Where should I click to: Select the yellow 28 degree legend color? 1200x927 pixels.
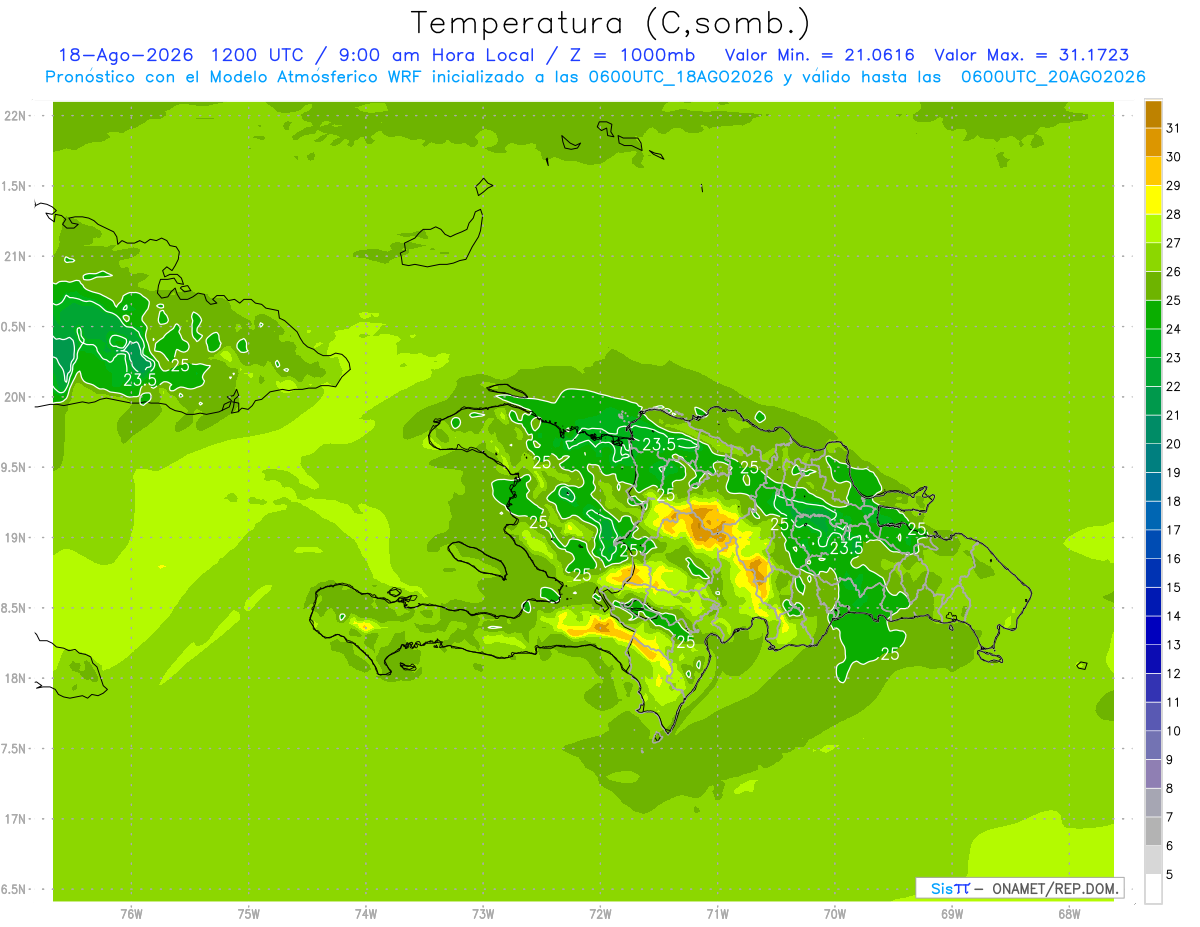[x=1153, y=200]
